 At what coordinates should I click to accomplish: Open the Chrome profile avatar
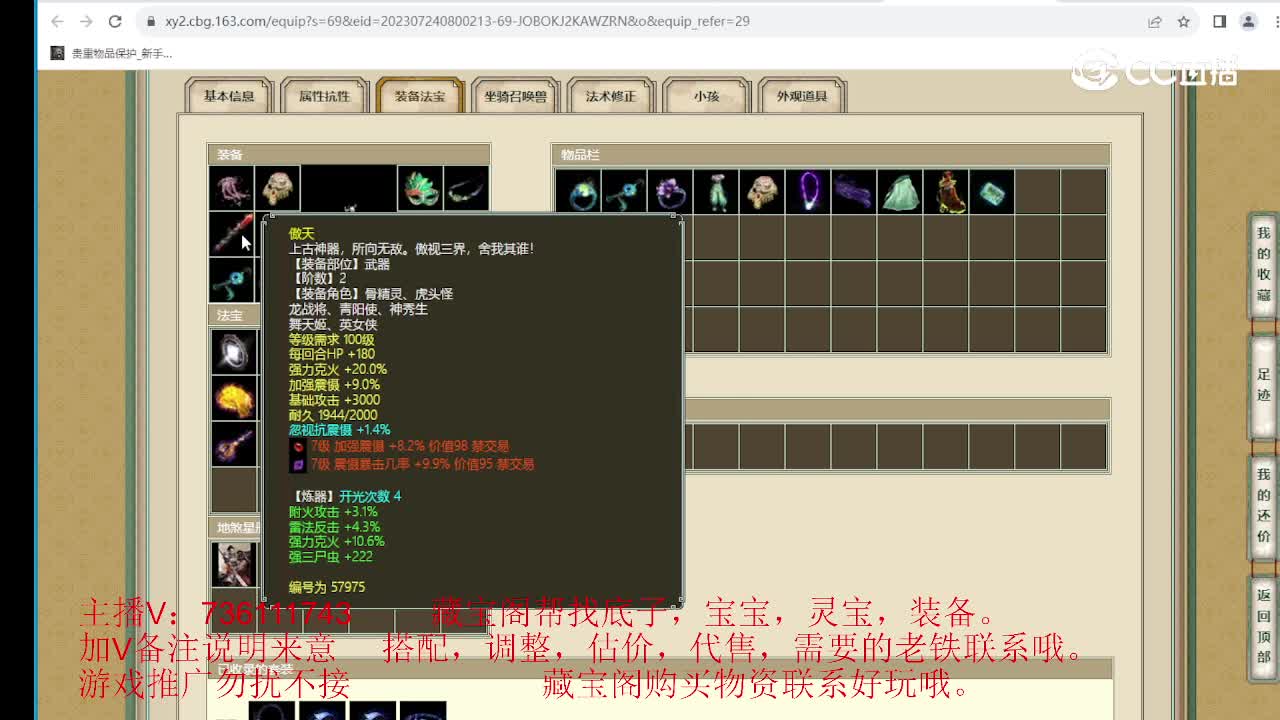pyautogui.click(x=1248, y=21)
